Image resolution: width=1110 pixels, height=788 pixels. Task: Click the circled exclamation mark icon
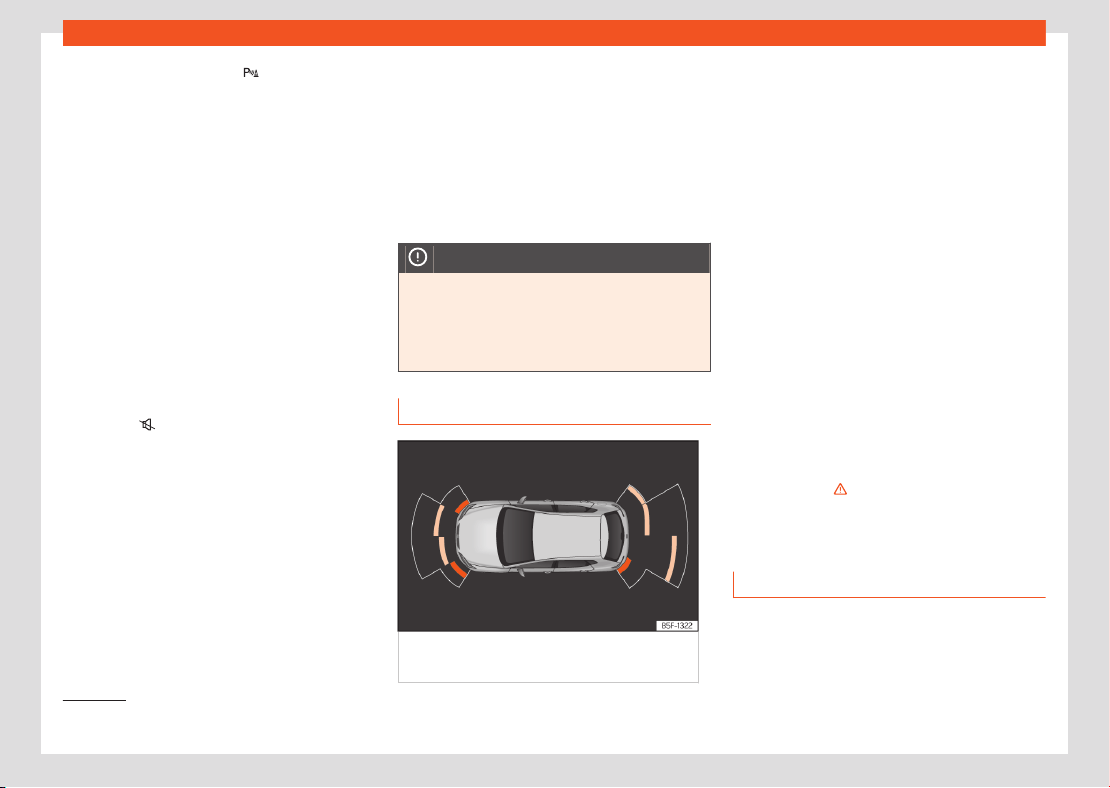pyautogui.click(x=418, y=258)
